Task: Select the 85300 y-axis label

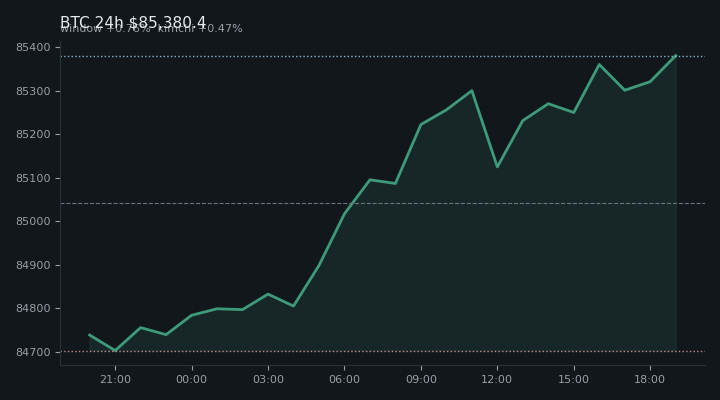Action: click(x=33, y=91)
